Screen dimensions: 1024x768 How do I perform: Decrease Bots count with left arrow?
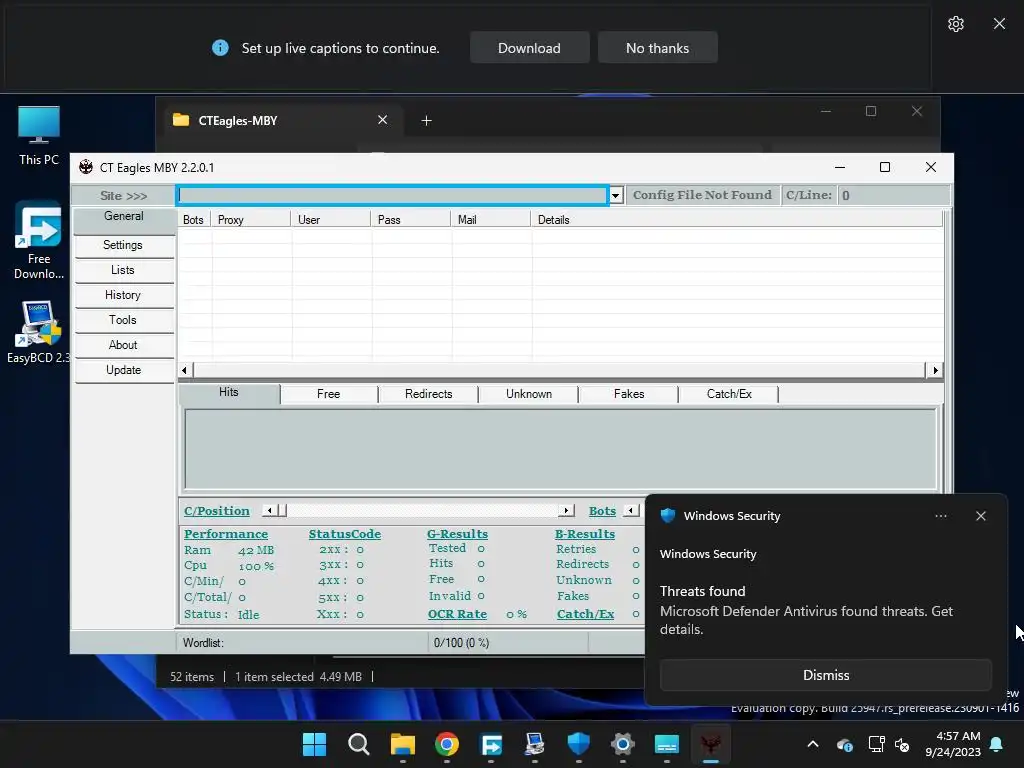click(631, 511)
